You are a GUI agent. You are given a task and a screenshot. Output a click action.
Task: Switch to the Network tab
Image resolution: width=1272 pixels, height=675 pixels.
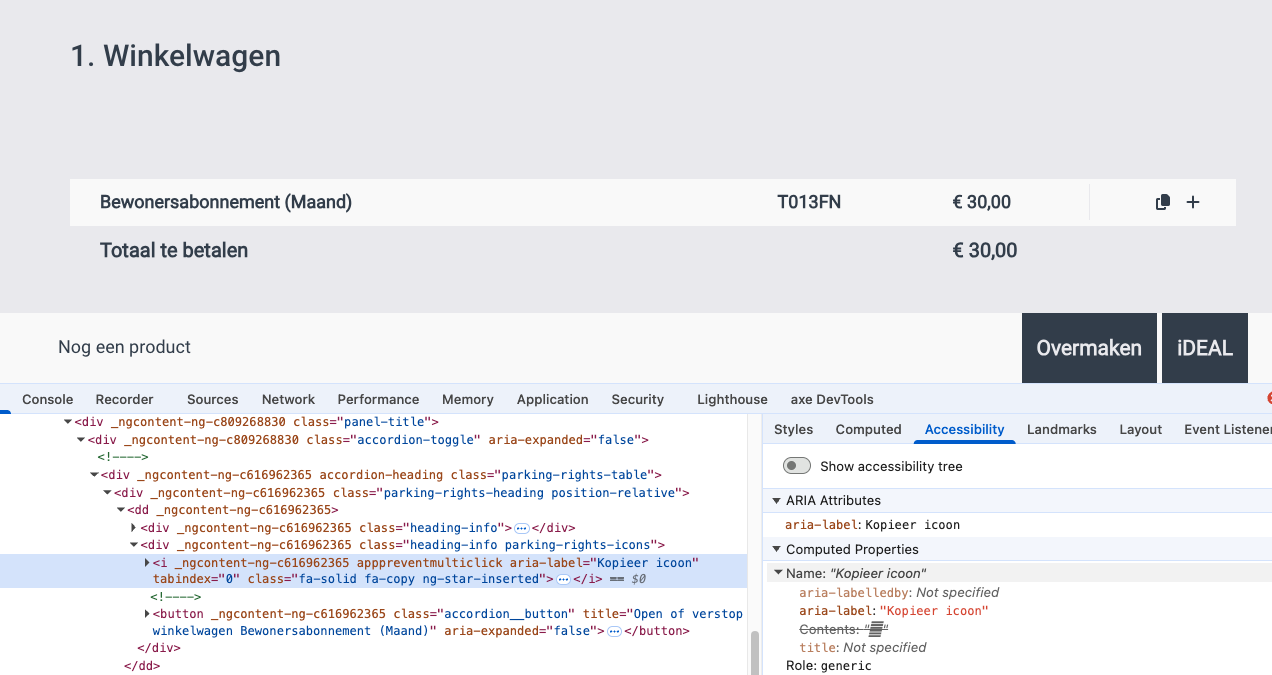288,399
